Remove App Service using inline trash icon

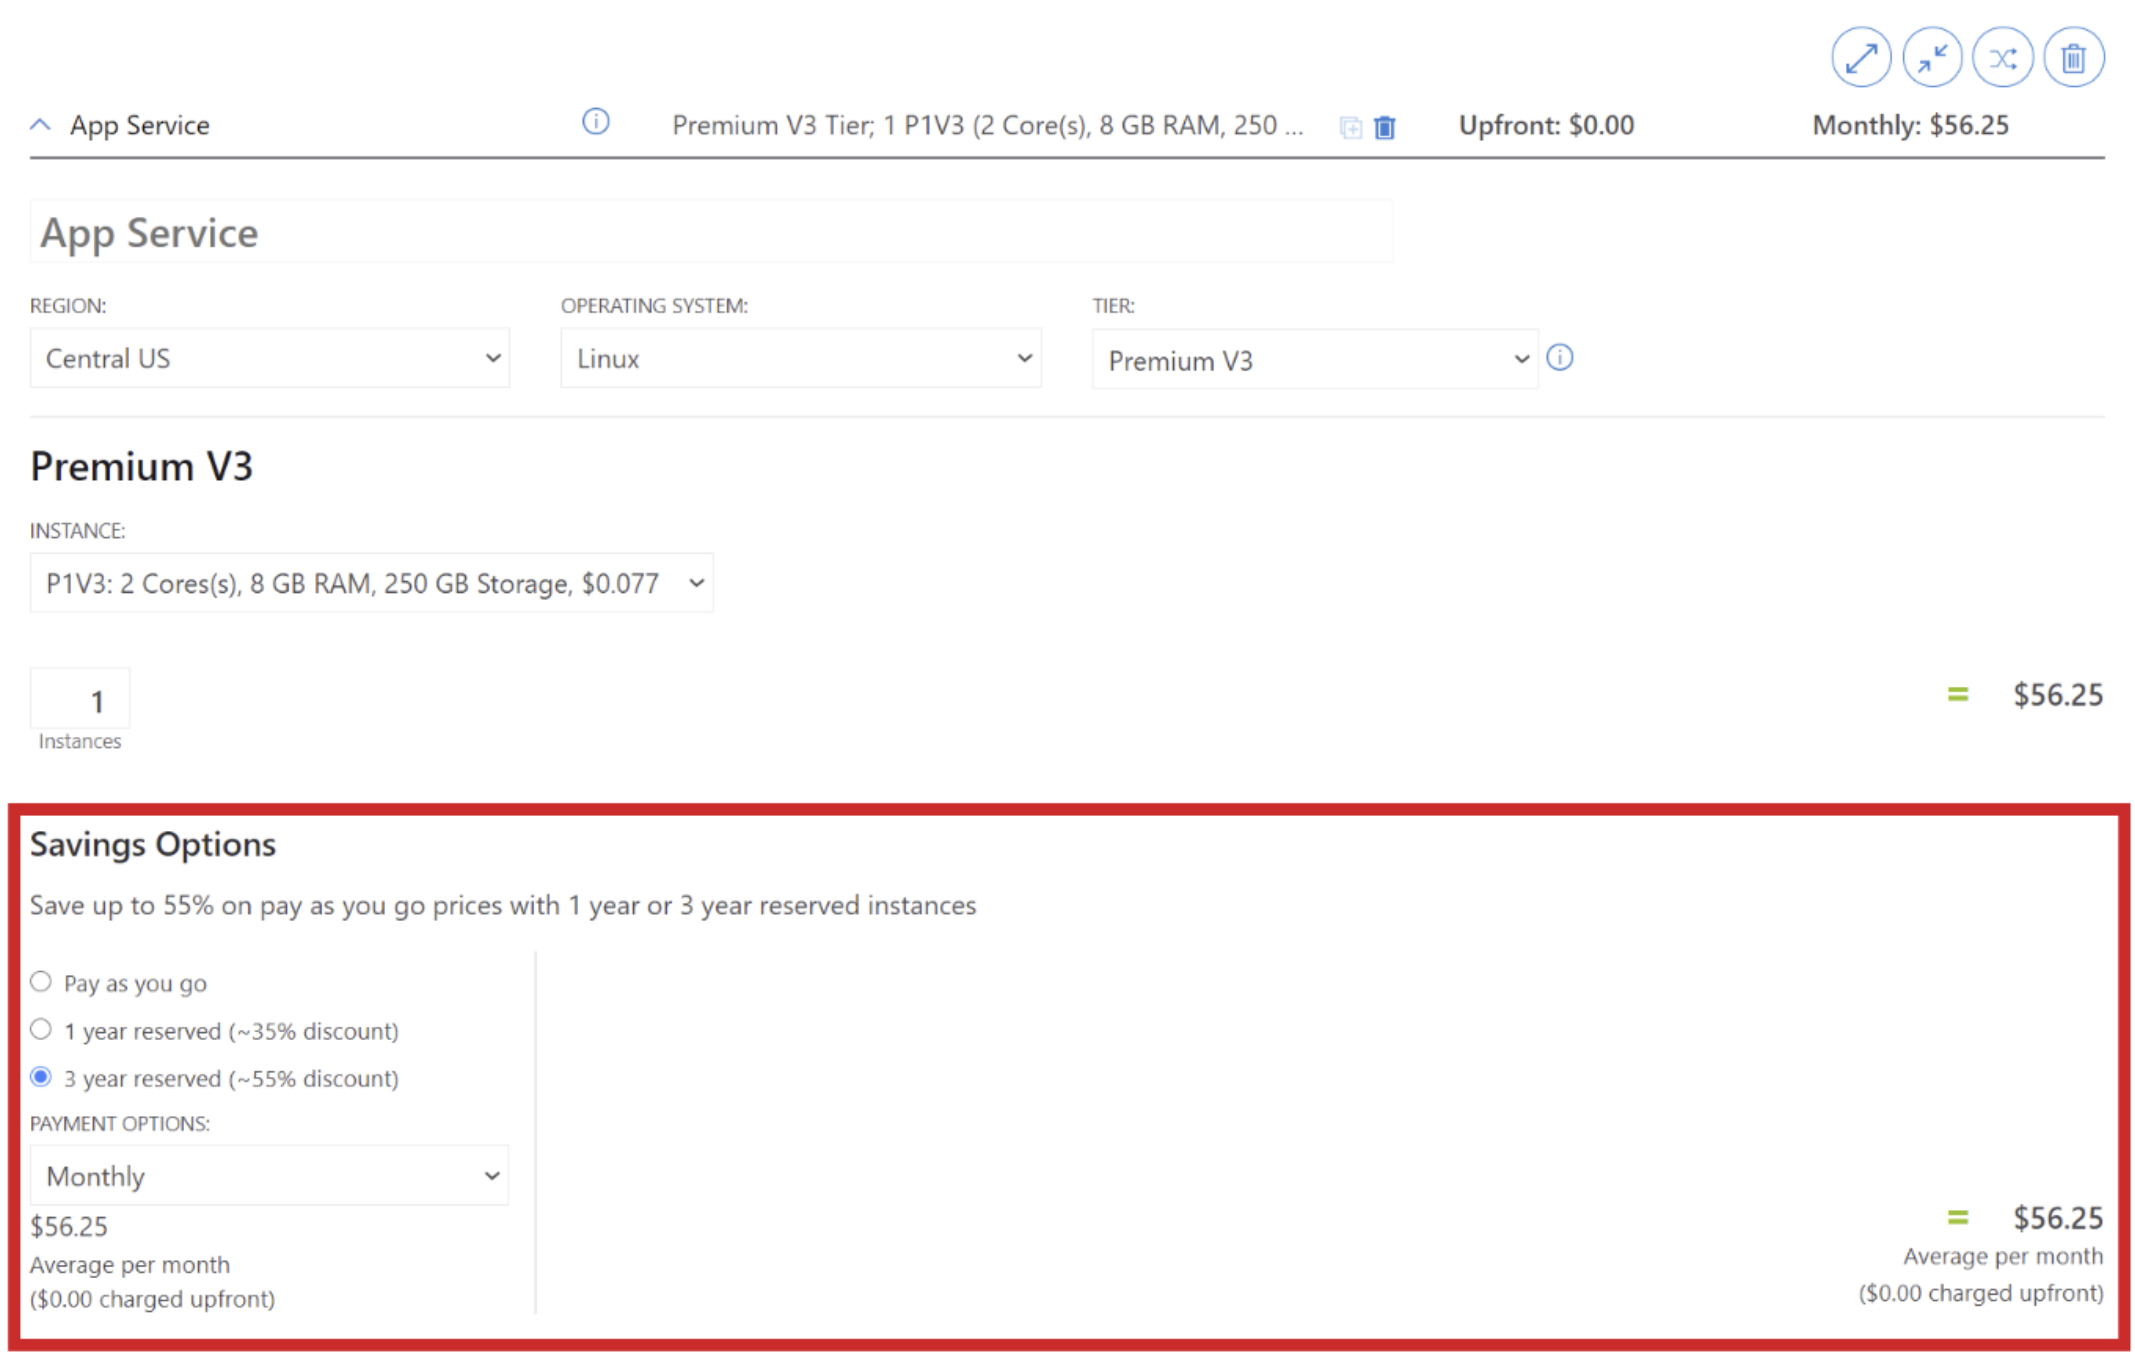1384,127
